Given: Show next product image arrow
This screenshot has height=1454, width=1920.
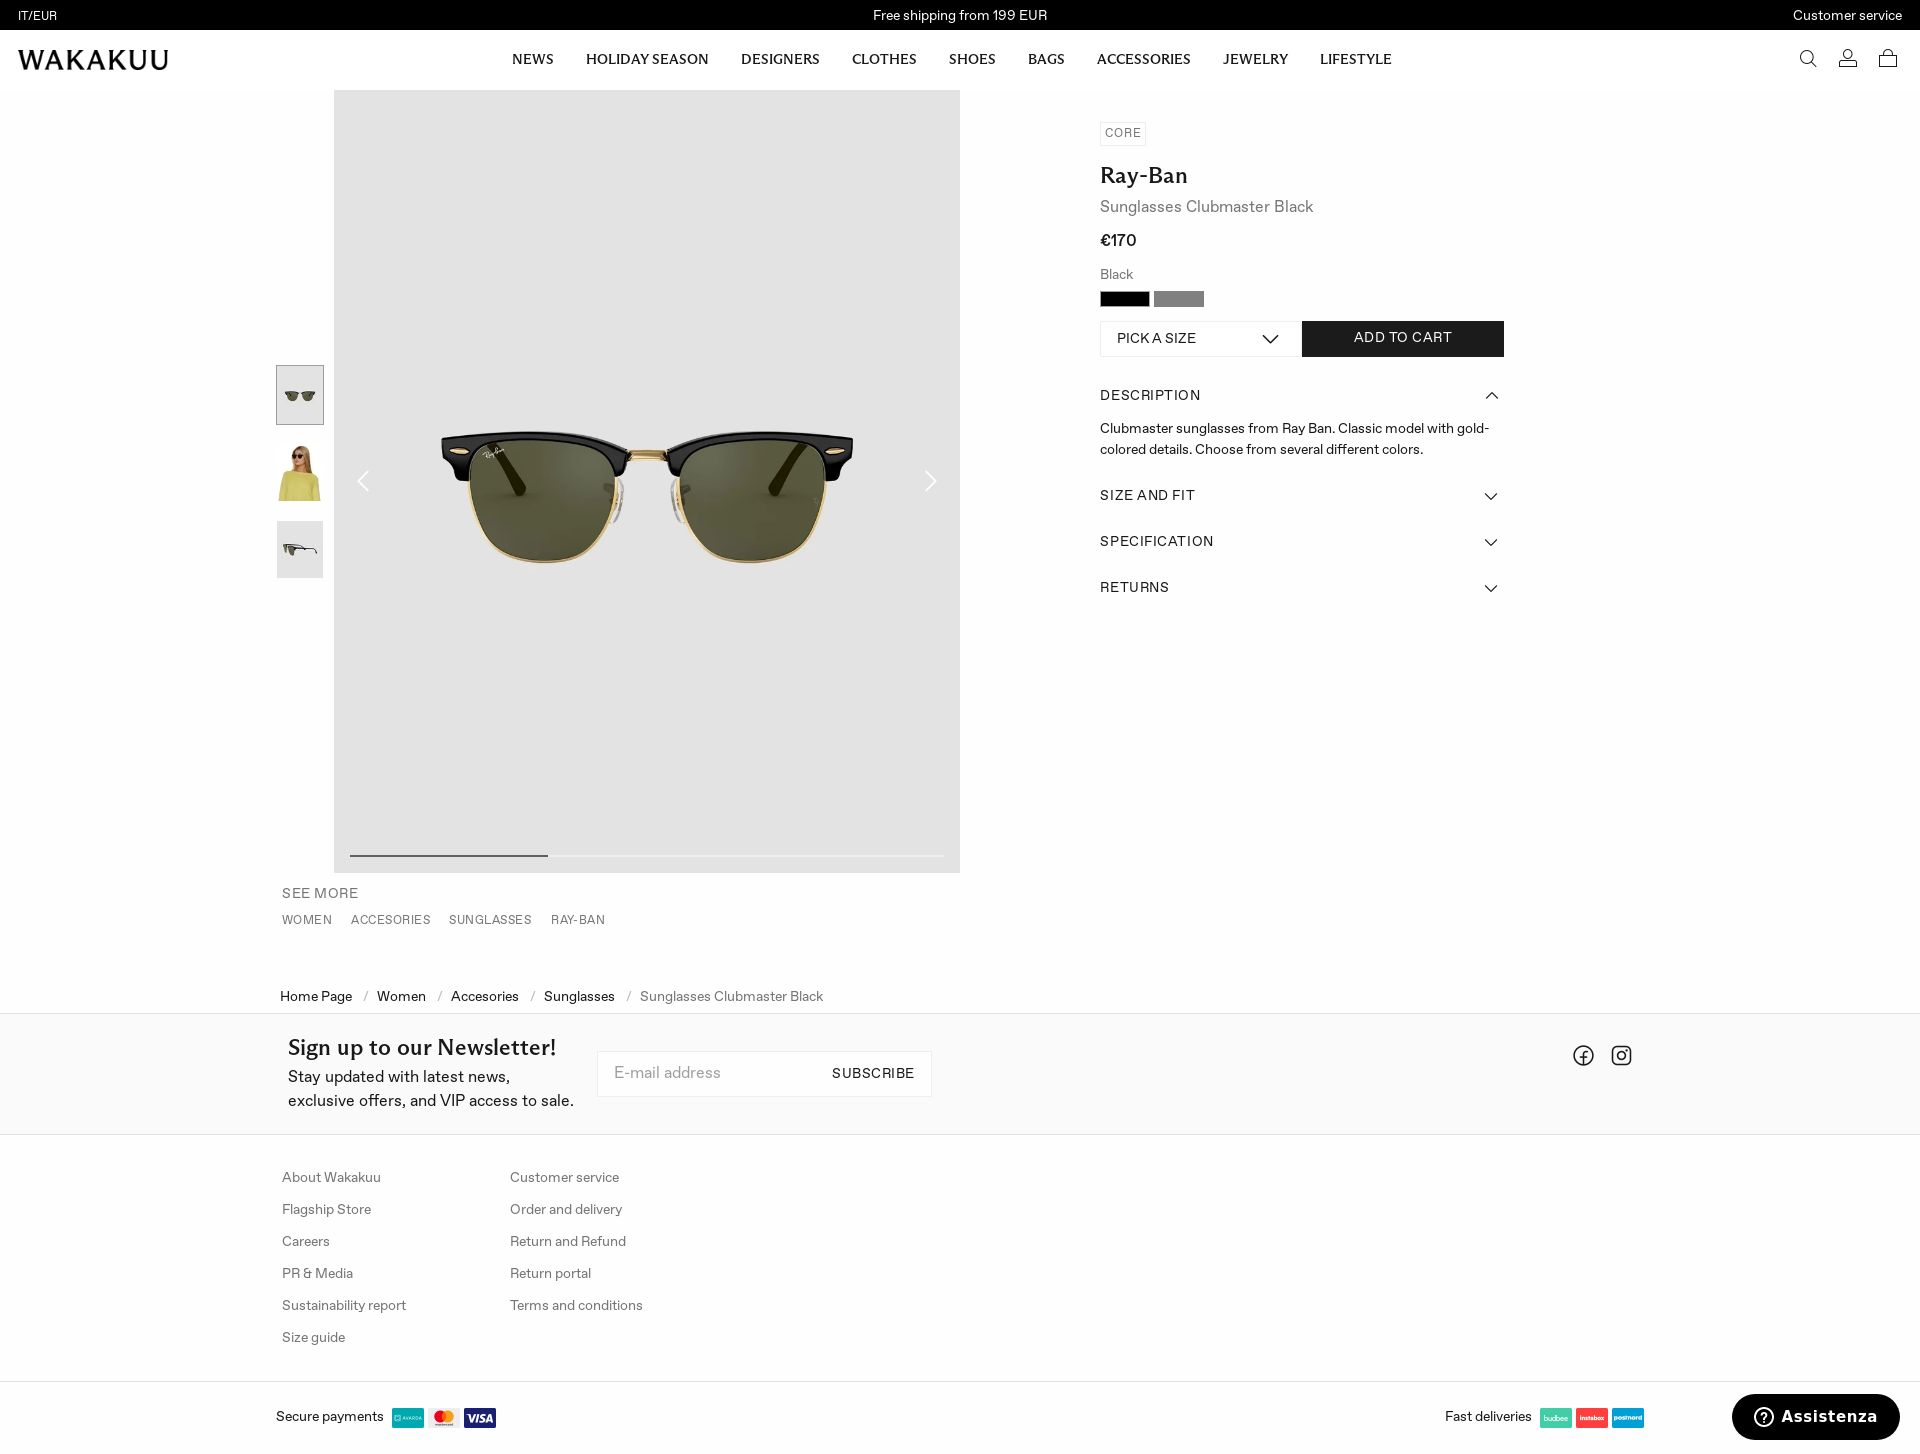Looking at the screenshot, I should point(930,481).
